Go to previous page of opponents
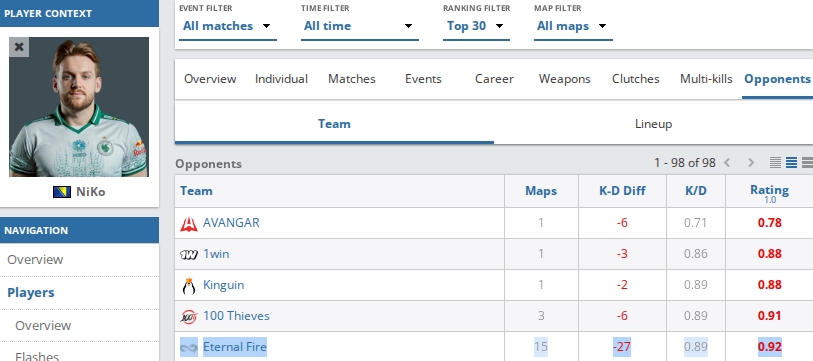This screenshot has width=813, height=361. coord(727,163)
